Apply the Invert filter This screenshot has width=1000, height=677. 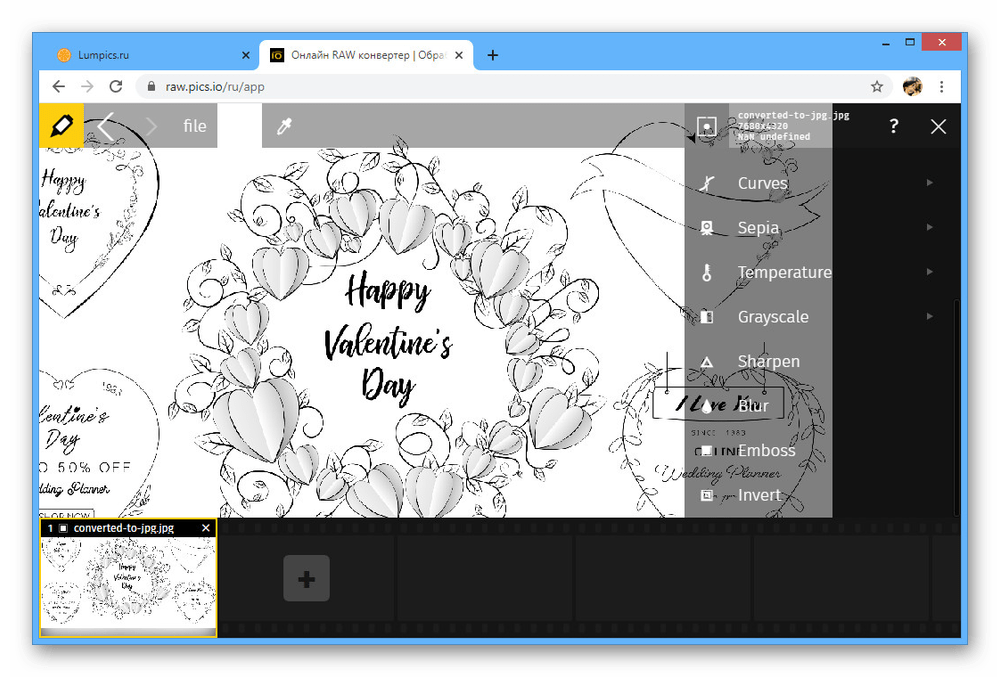[x=759, y=495]
